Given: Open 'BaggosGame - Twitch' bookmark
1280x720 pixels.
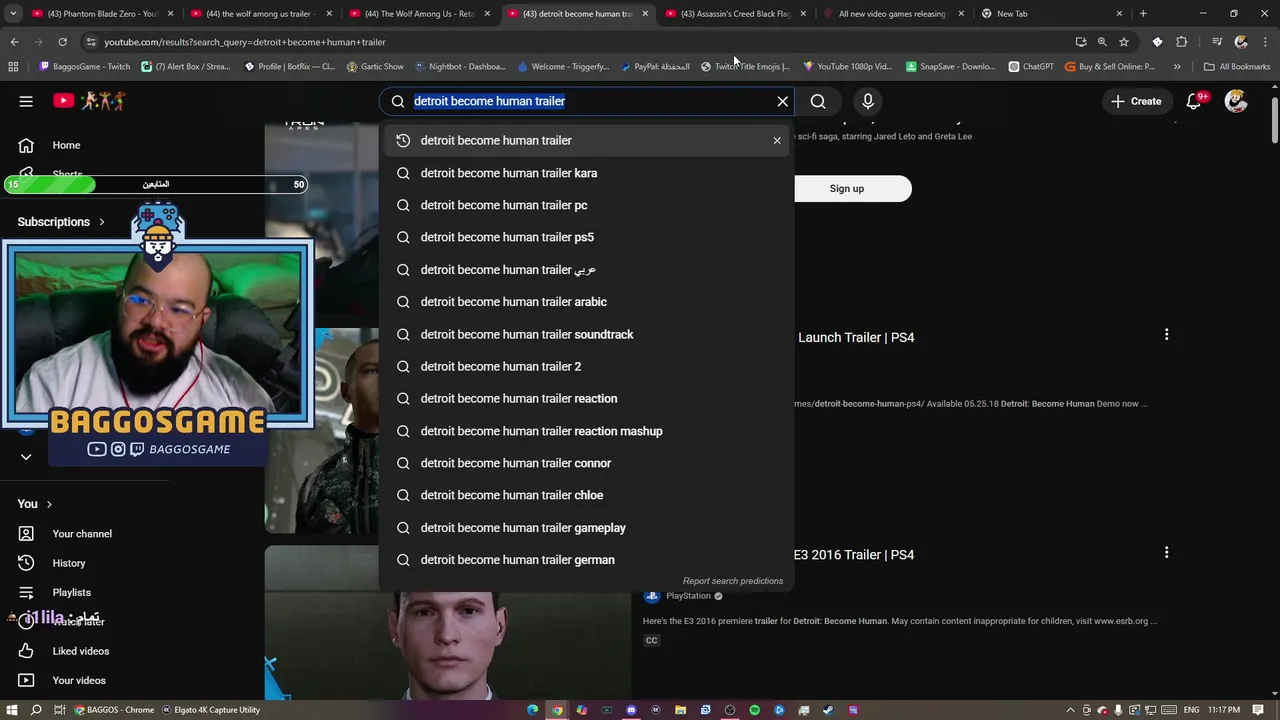Looking at the screenshot, I should [85, 67].
